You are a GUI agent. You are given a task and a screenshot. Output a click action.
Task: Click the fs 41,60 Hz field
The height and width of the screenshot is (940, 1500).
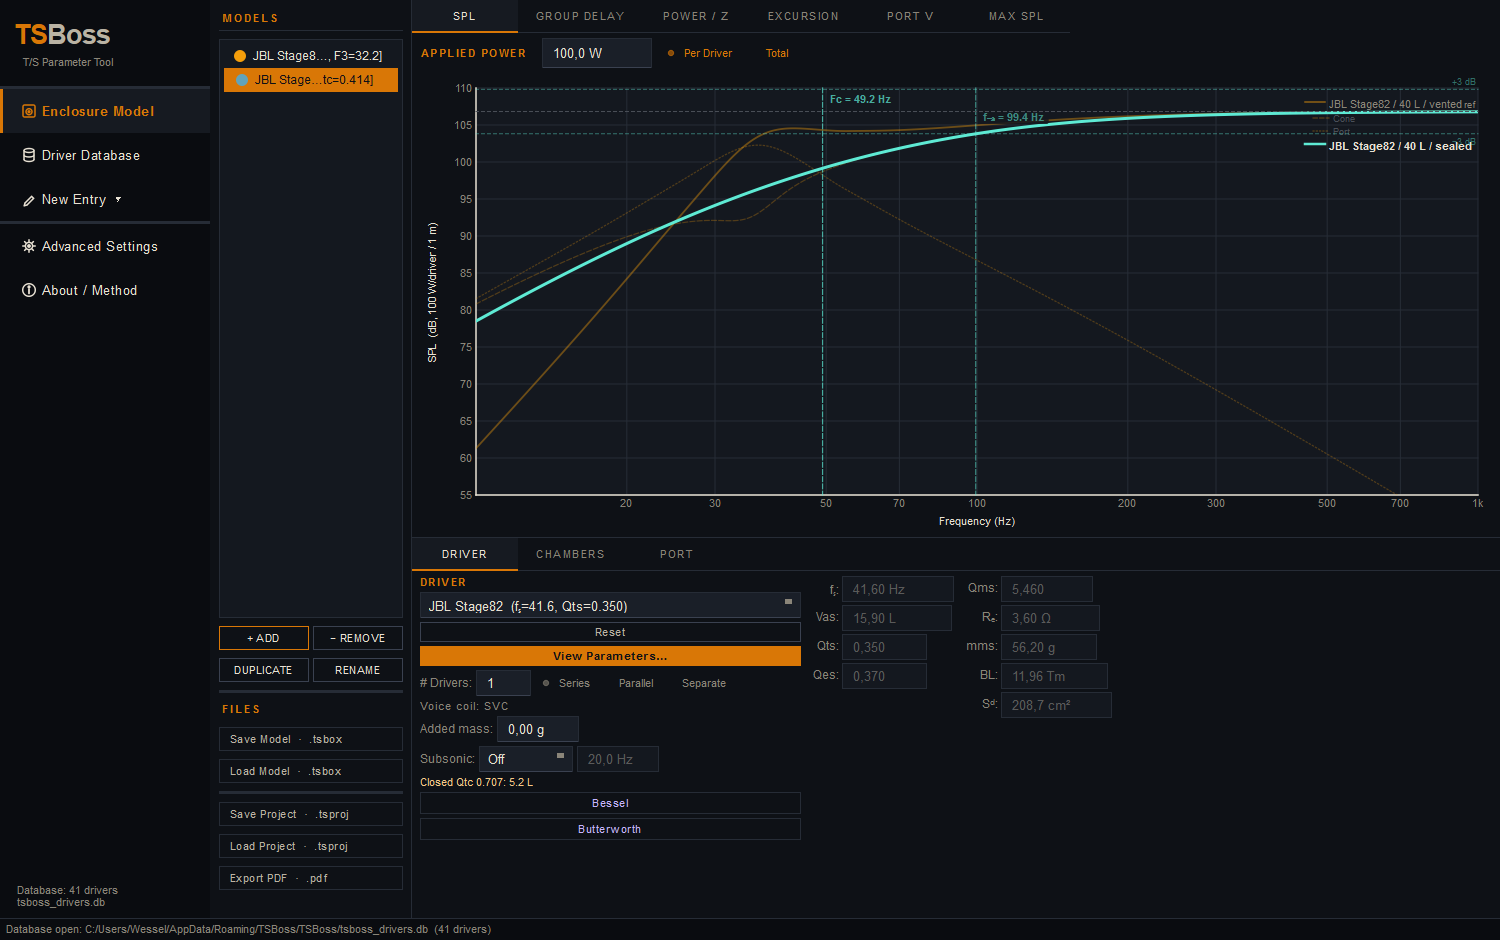tap(898, 589)
